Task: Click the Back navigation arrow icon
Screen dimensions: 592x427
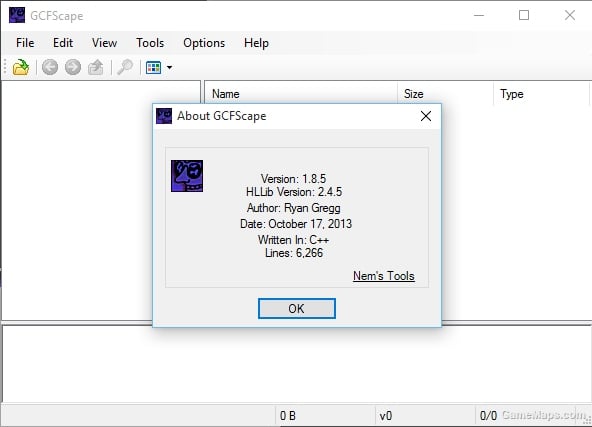Action: pyautogui.click(x=50, y=68)
